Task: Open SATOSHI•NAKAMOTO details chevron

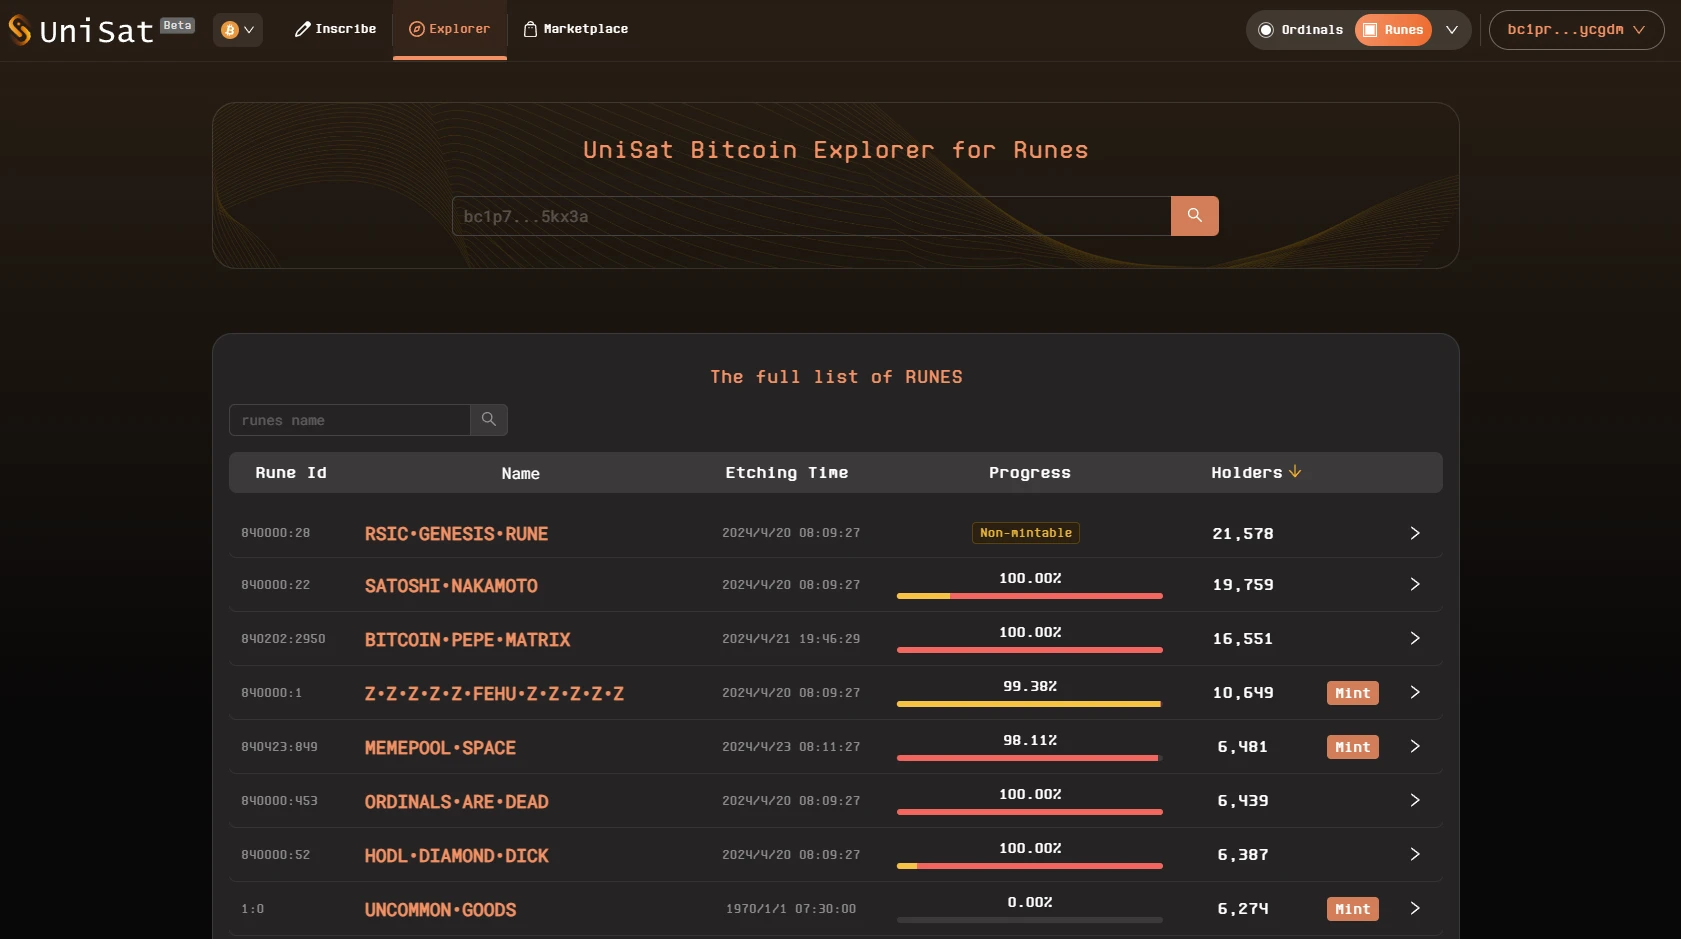Action: 1414,584
